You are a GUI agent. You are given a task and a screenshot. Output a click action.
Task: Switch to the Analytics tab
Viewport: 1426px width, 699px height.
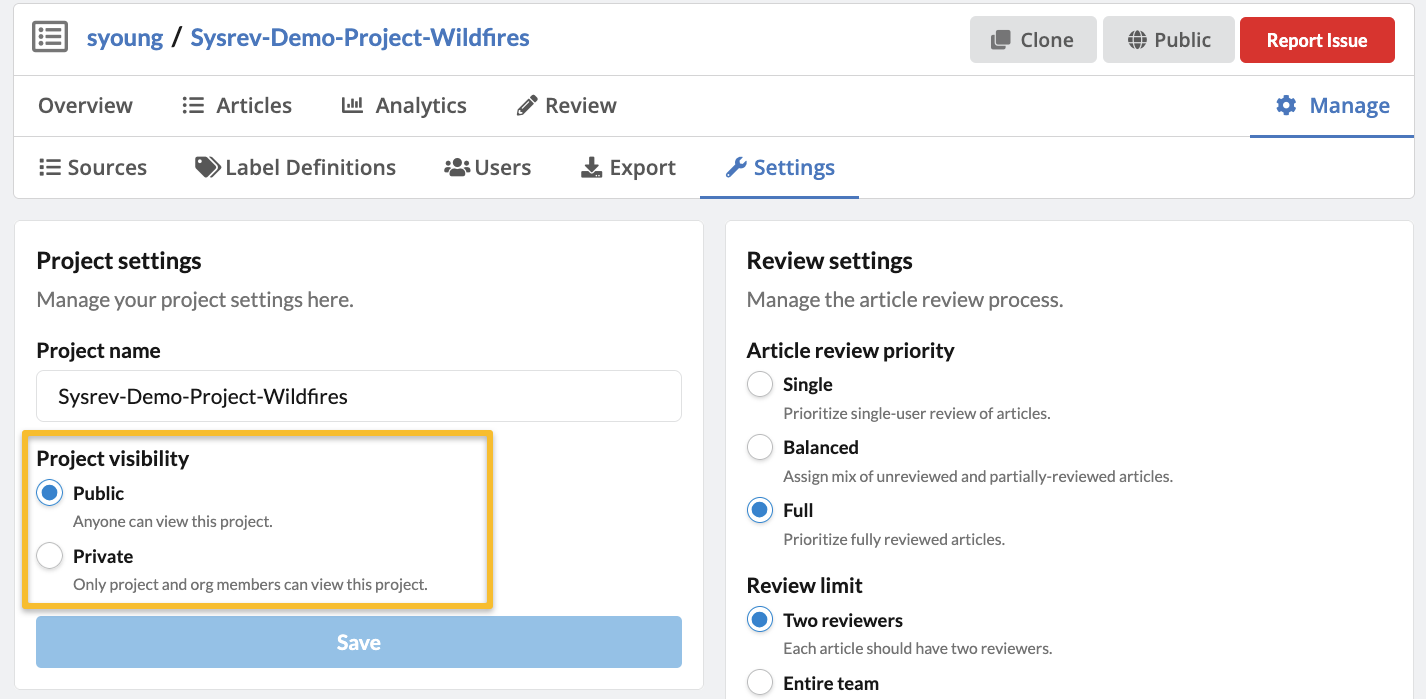(x=404, y=106)
